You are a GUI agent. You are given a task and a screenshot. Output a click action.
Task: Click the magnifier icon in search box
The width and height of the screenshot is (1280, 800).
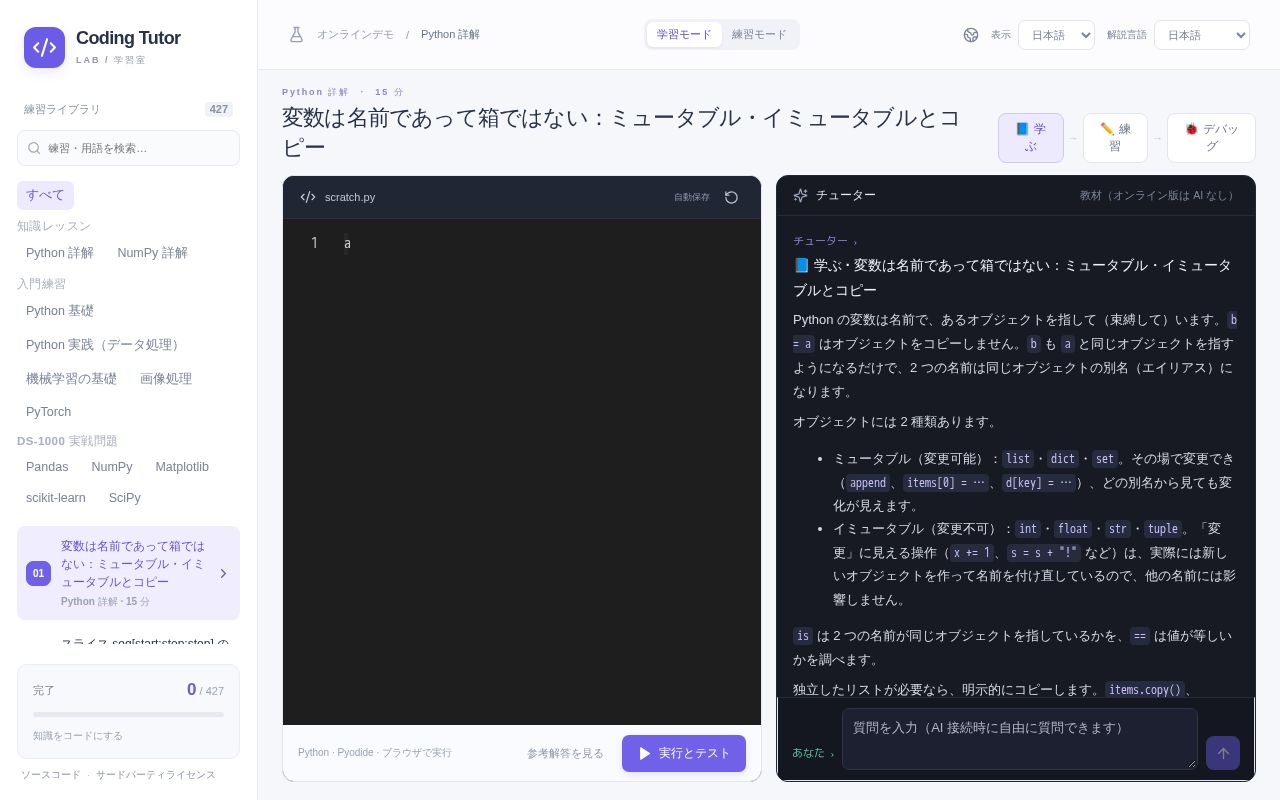pos(34,148)
